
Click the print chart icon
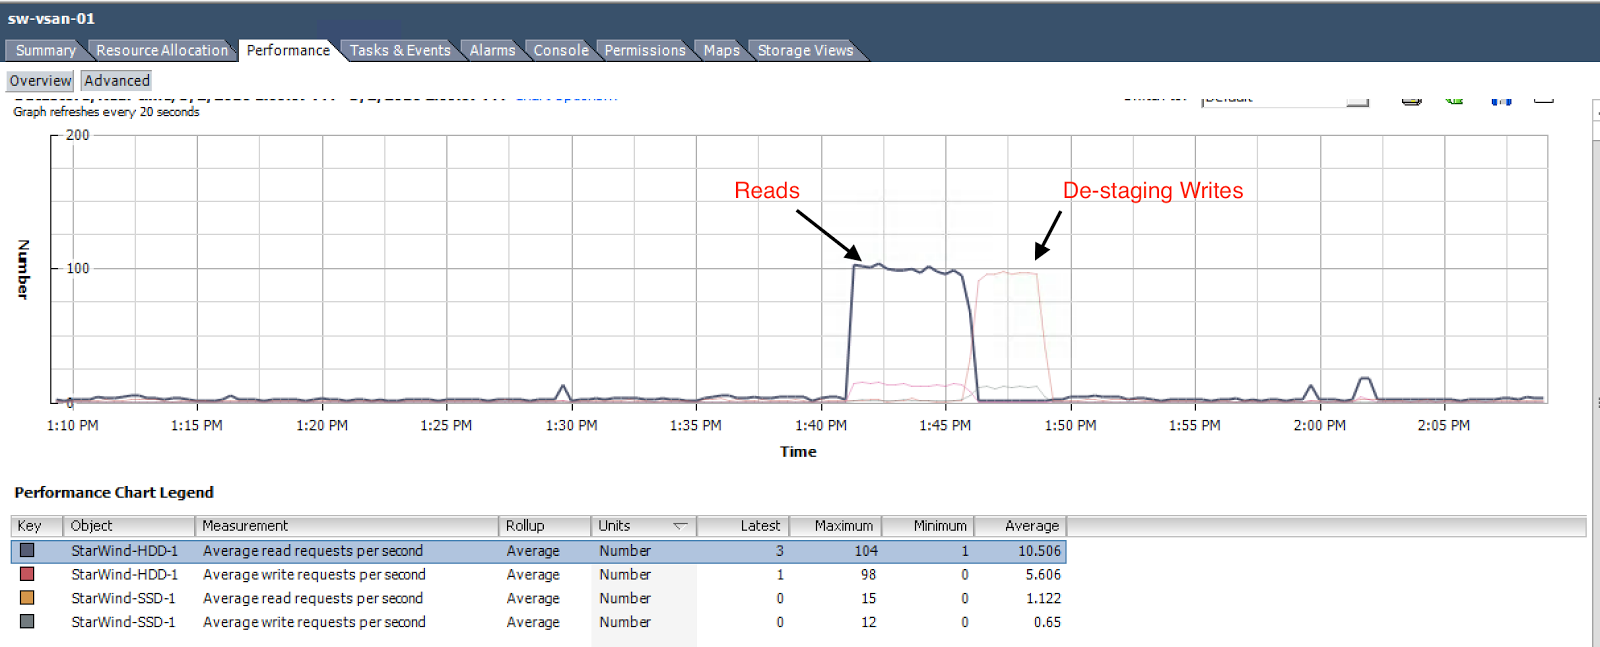(x=1411, y=100)
